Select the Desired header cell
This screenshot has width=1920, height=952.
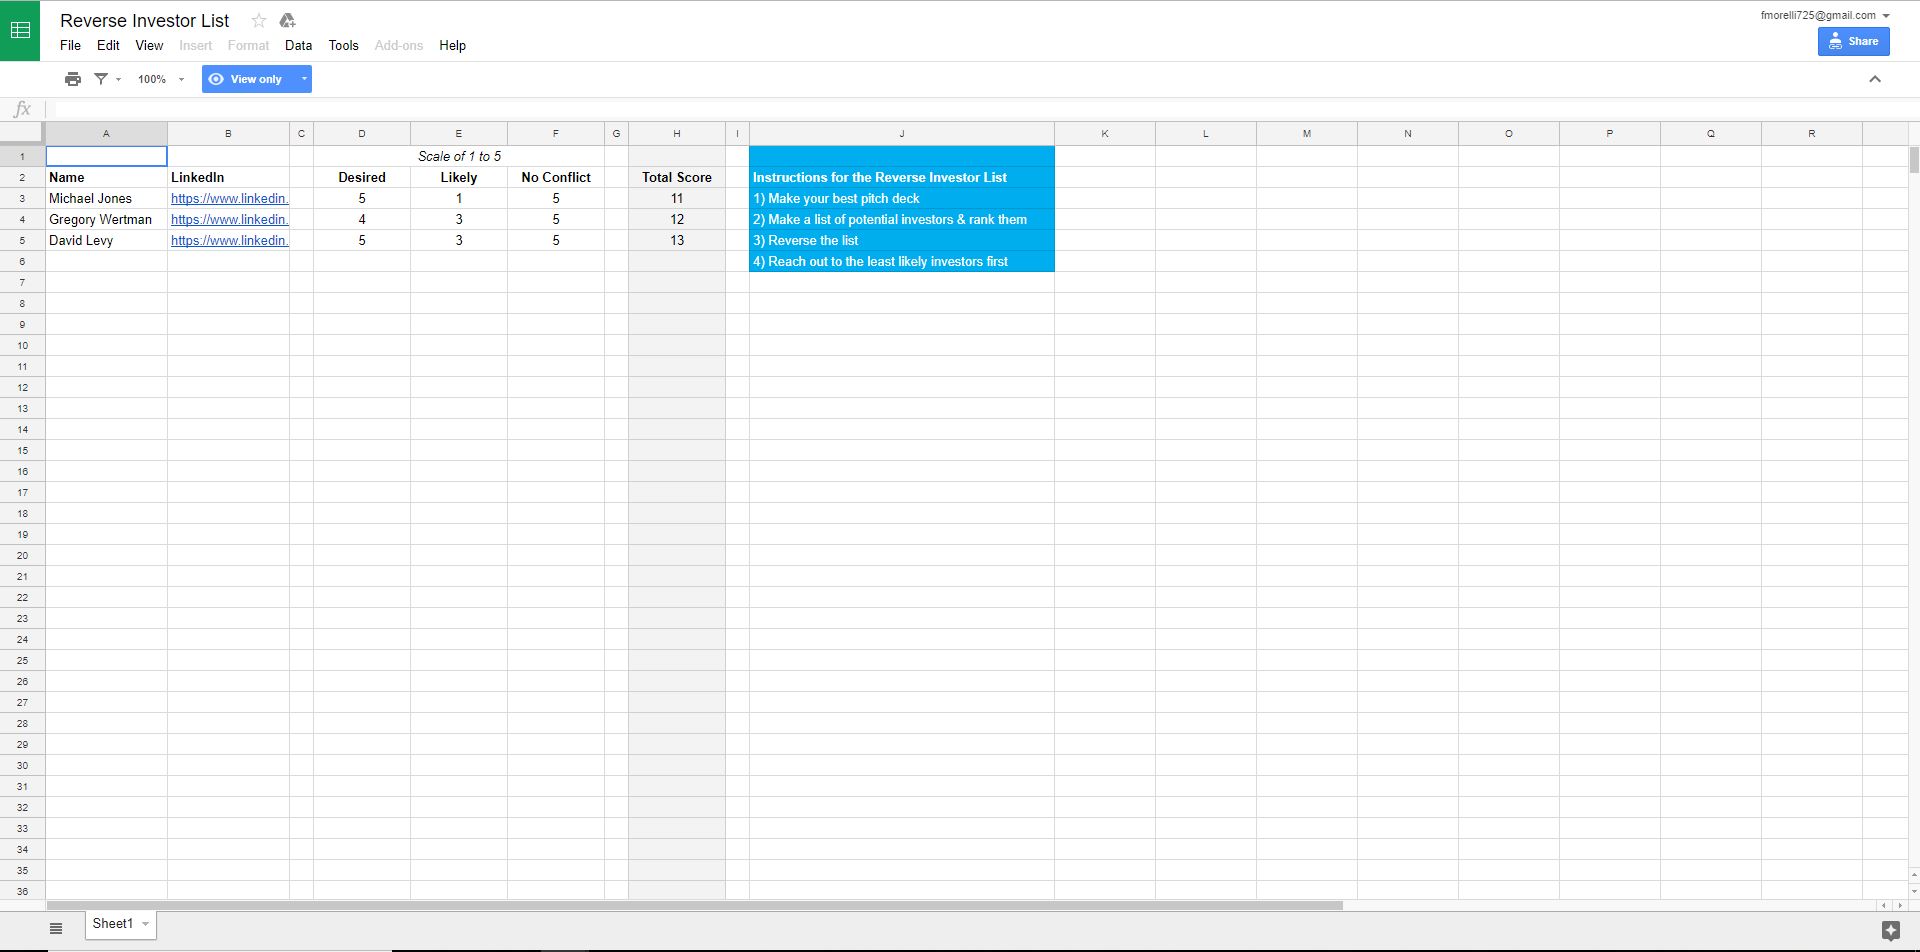click(362, 177)
